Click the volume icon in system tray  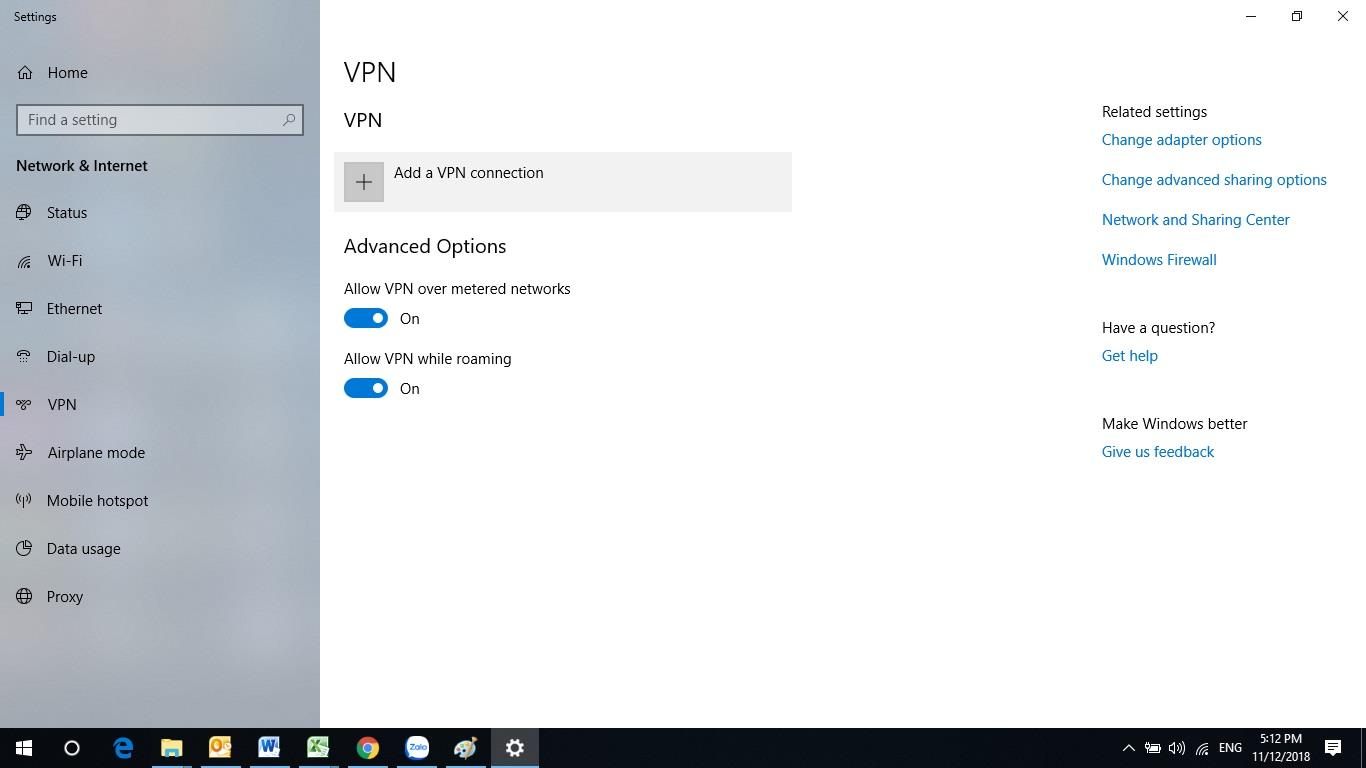1175,747
